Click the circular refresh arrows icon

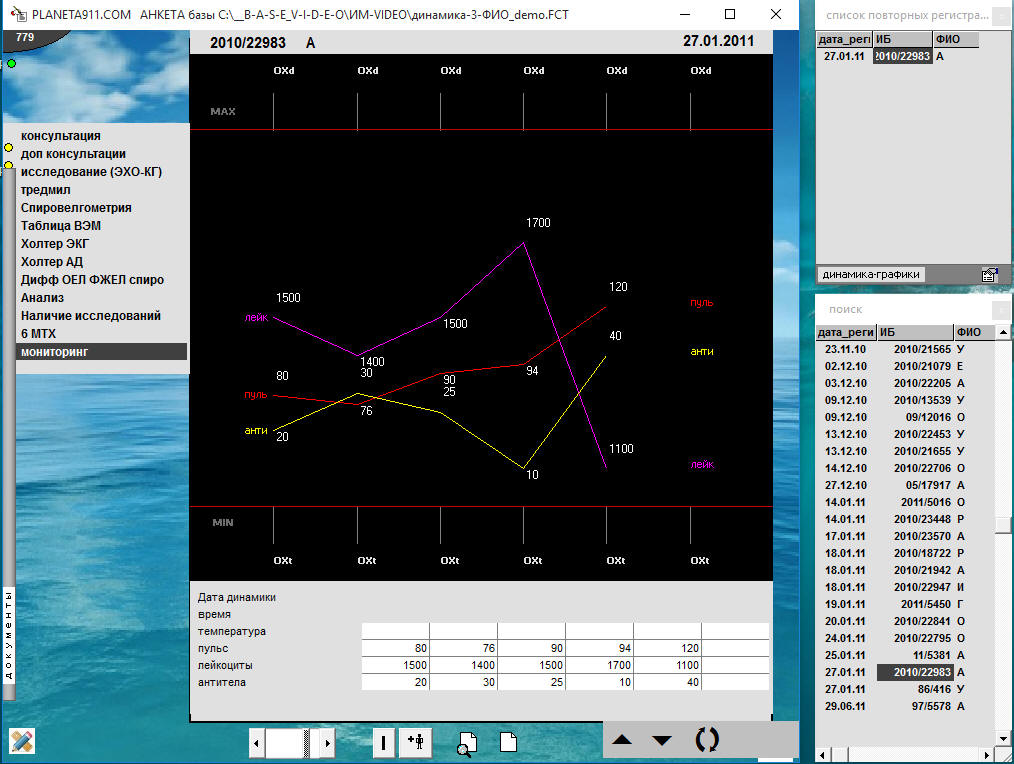pyautogui.click(x=707, y=741)
